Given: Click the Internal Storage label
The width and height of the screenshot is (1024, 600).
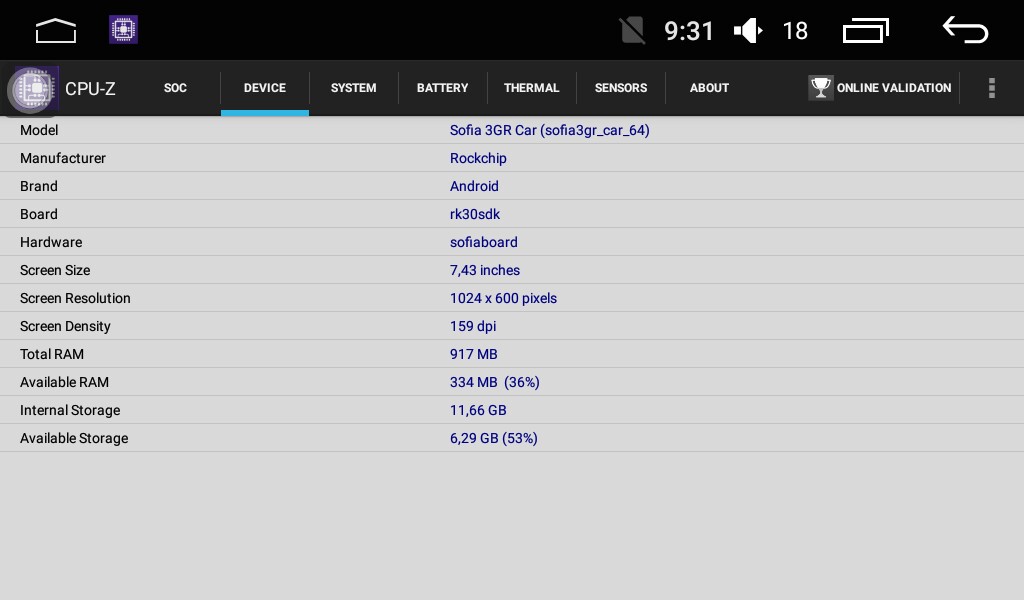Looking at the screenshot, I should coord(70,410).
